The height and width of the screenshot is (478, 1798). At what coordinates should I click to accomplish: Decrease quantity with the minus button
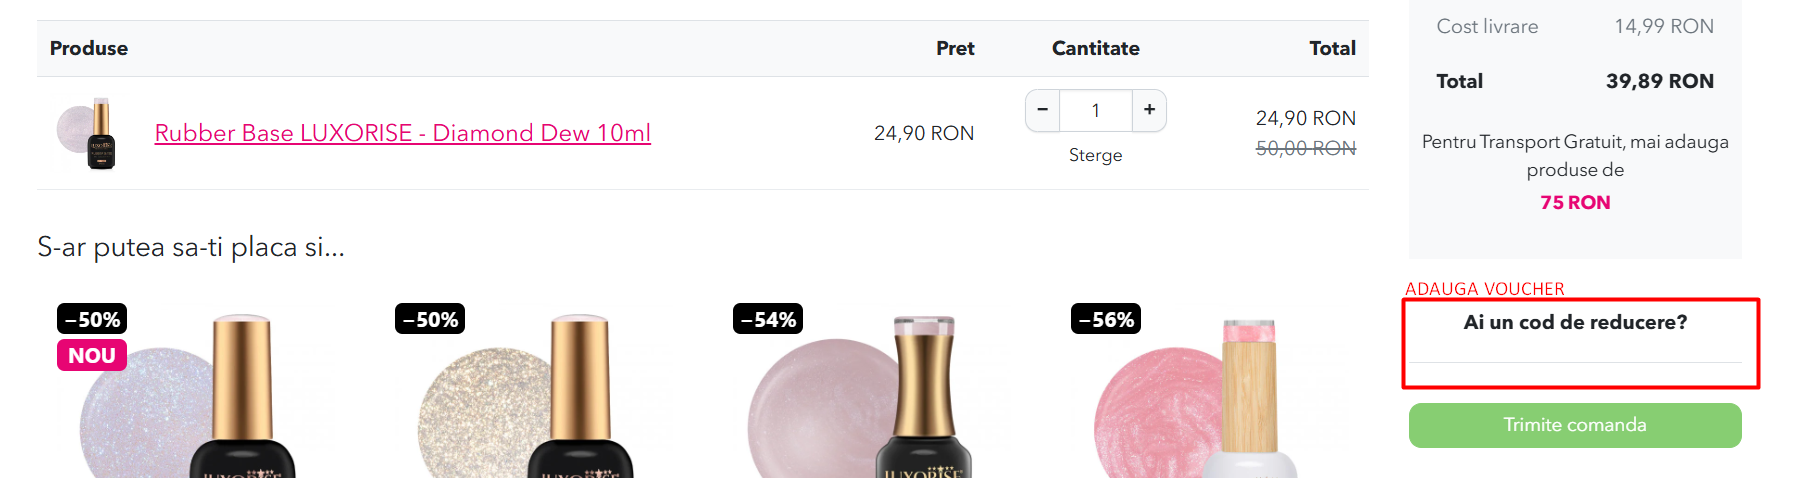[x=1042, y=110]
